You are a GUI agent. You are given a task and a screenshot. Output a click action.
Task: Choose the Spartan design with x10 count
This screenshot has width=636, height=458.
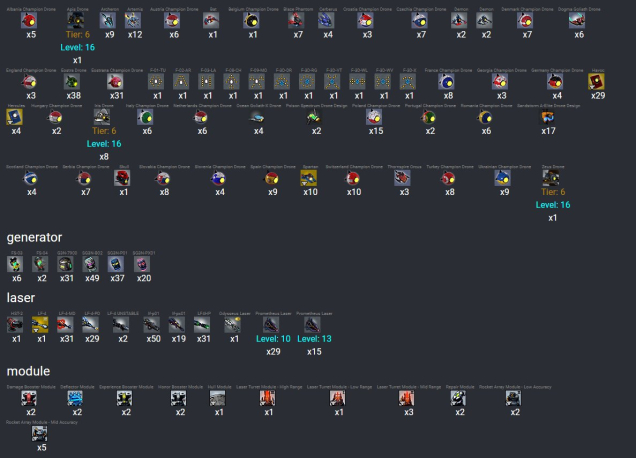click(x=310, y=178)
